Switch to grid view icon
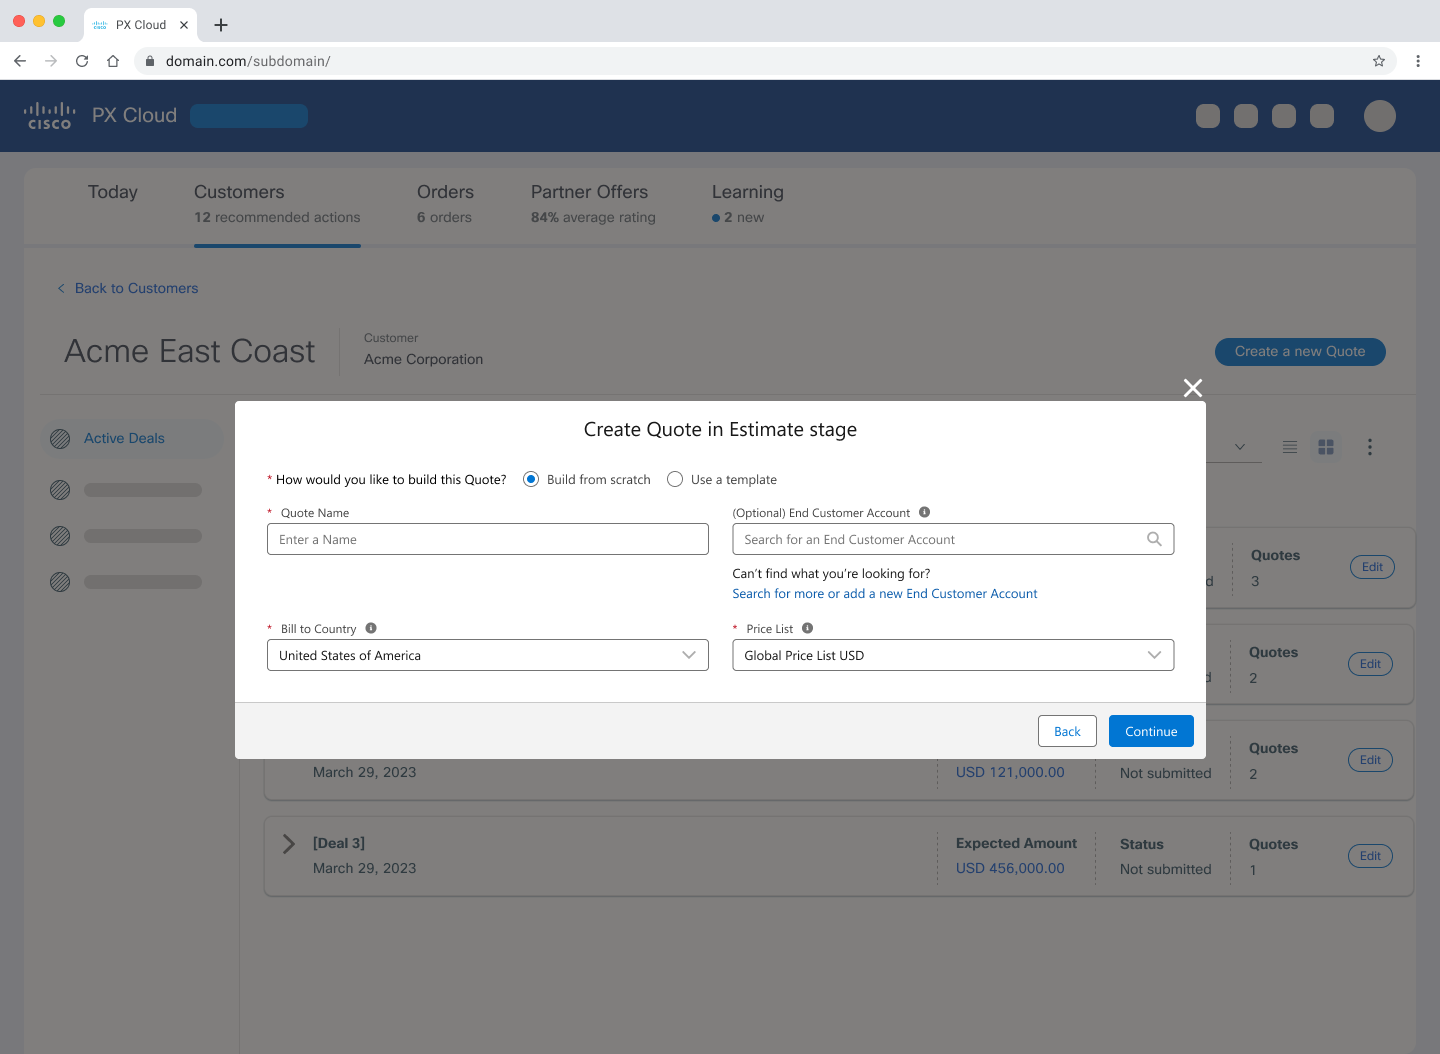Viewport: 1440px width, 1054px height. (1326, 447)
